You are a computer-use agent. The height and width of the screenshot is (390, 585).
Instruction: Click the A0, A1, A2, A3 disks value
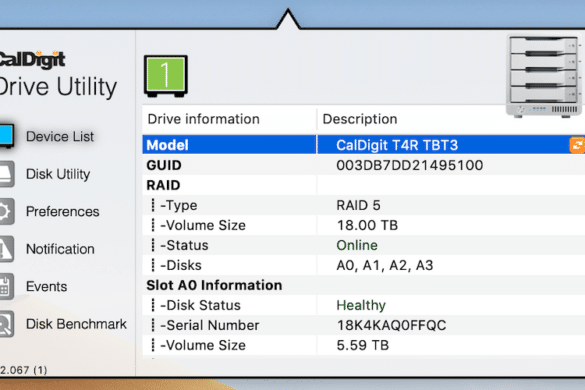click(x=385, y=265)
